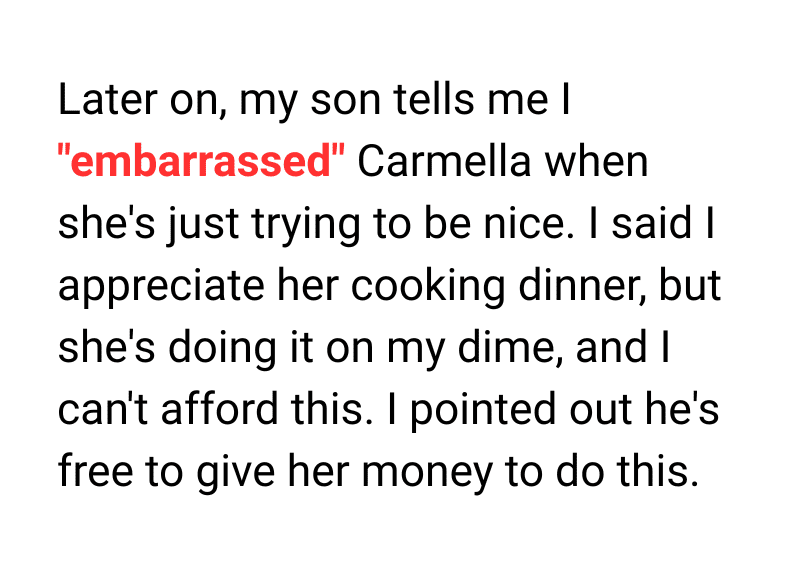Select the word "son"
Screen dimensions: 800x570
coord(336,100)
